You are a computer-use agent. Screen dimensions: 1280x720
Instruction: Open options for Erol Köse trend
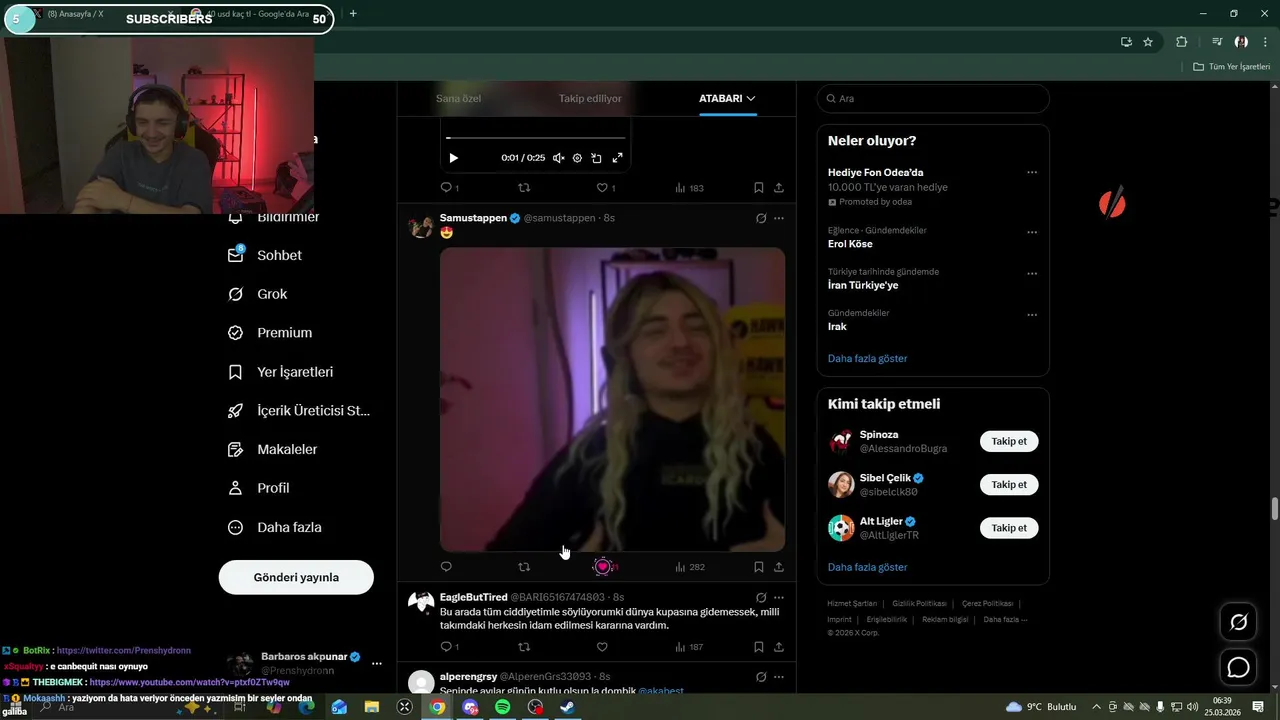pos(1032,232)
